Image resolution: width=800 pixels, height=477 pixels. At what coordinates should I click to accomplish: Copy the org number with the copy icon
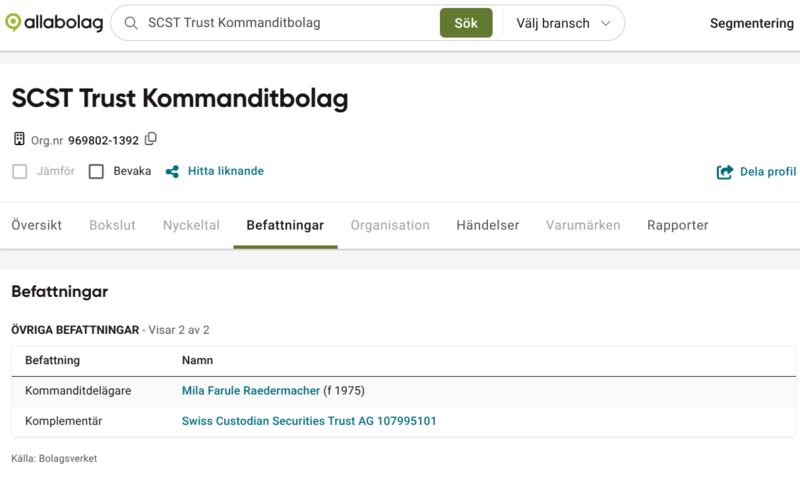(151, 139)
